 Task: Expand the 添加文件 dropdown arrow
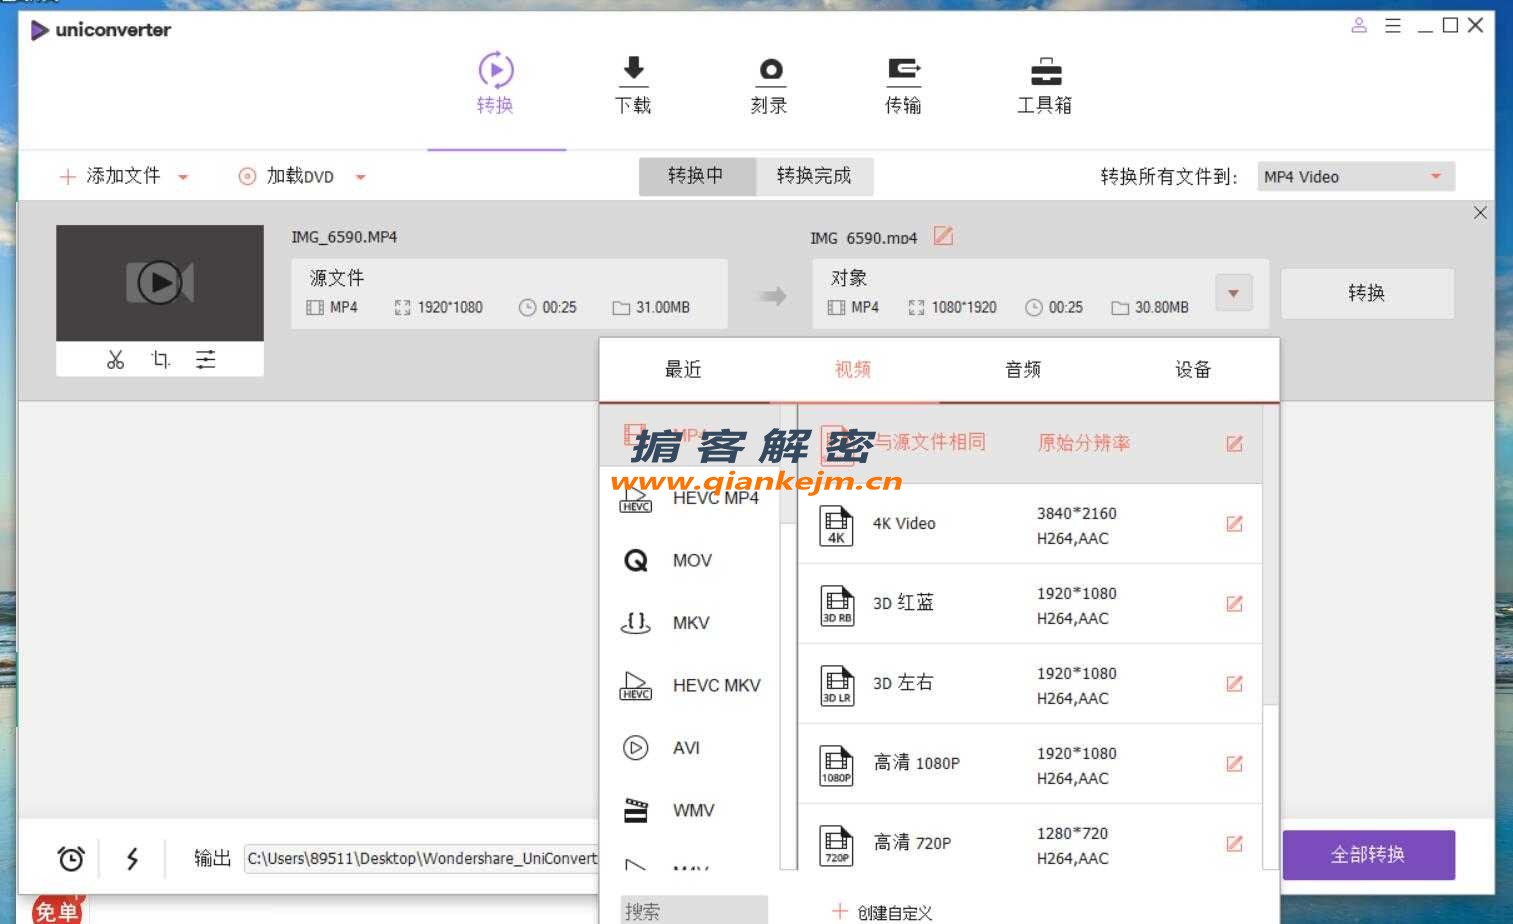[x=183, y=177]
